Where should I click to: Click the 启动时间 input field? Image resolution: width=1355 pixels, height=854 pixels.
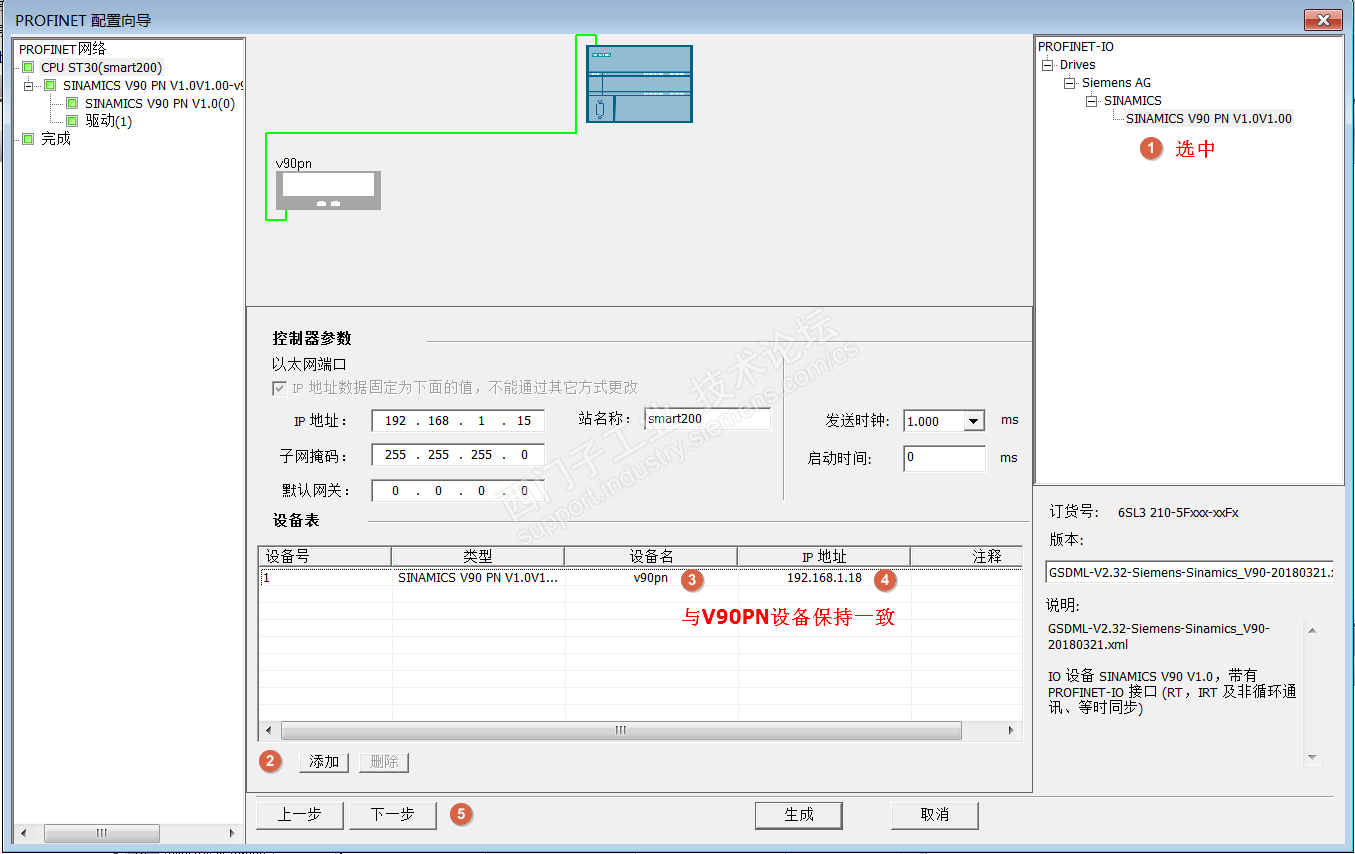[x=945, y=458]
